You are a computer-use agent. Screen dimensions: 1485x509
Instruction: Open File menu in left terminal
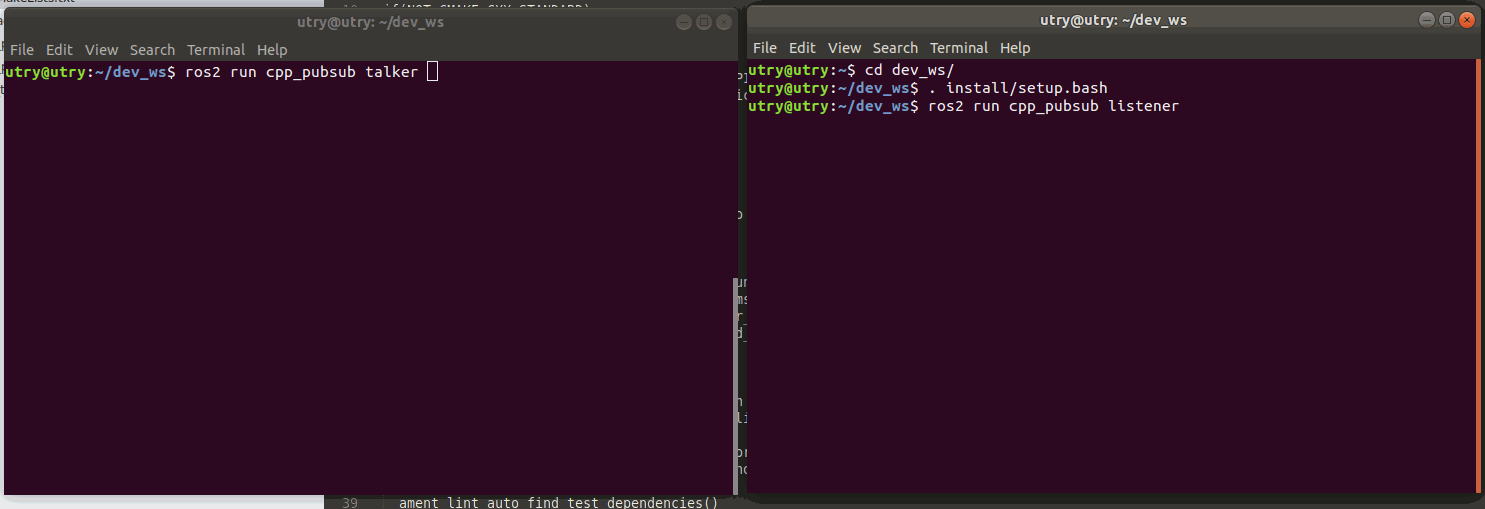[22, 50]
